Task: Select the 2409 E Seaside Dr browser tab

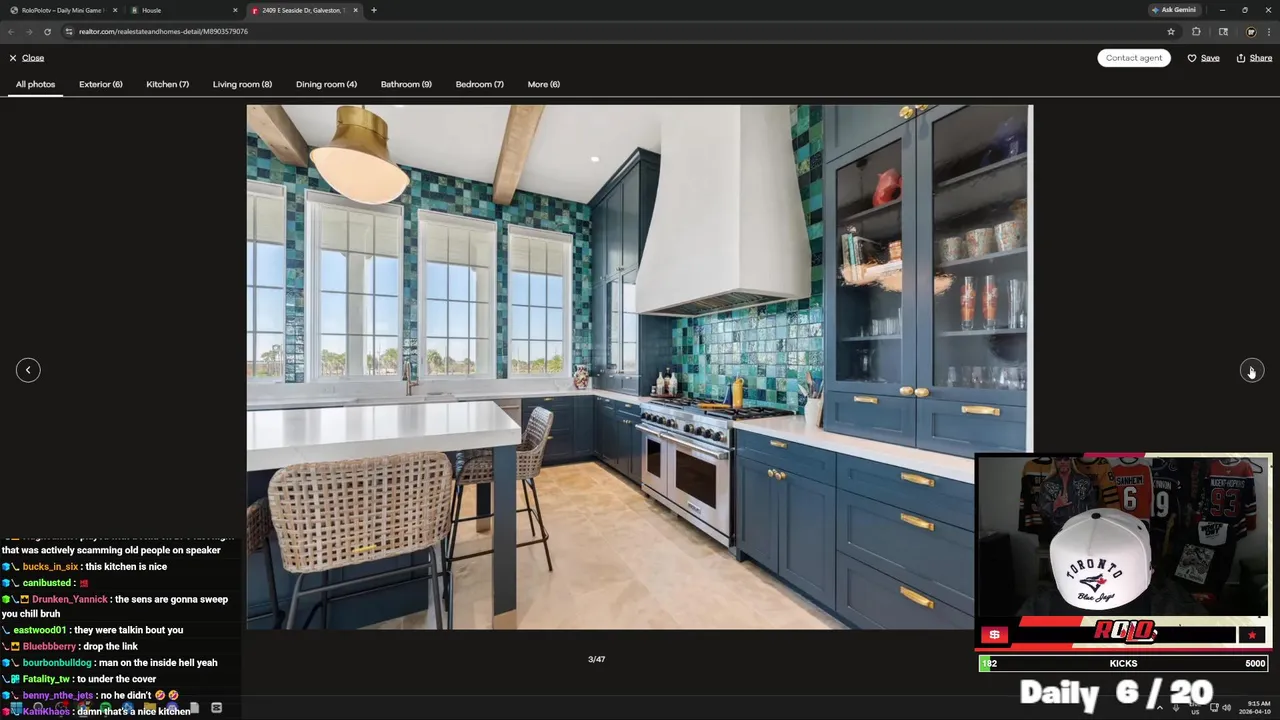Action: [305, 10]
